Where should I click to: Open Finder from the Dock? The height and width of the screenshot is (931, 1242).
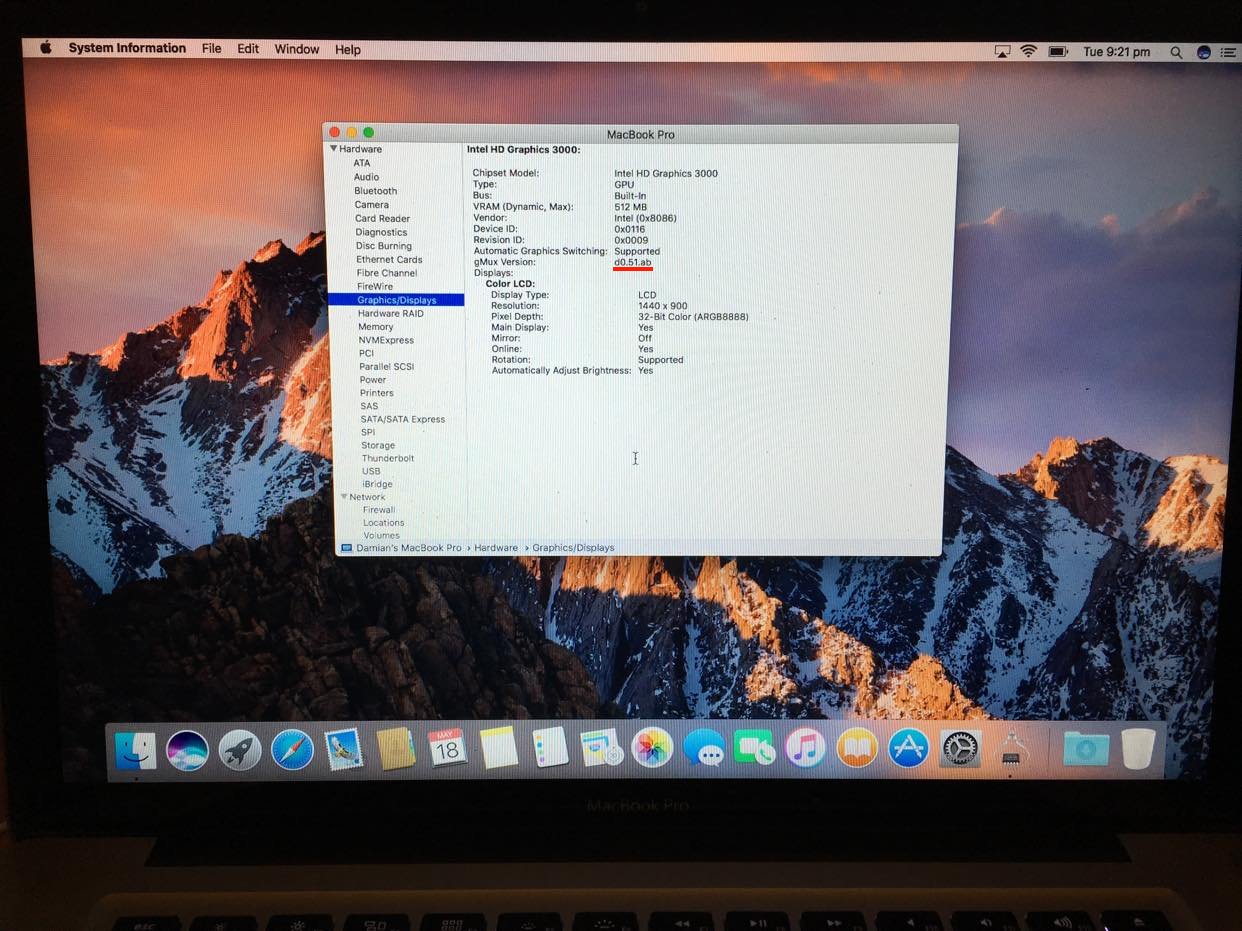135,750
